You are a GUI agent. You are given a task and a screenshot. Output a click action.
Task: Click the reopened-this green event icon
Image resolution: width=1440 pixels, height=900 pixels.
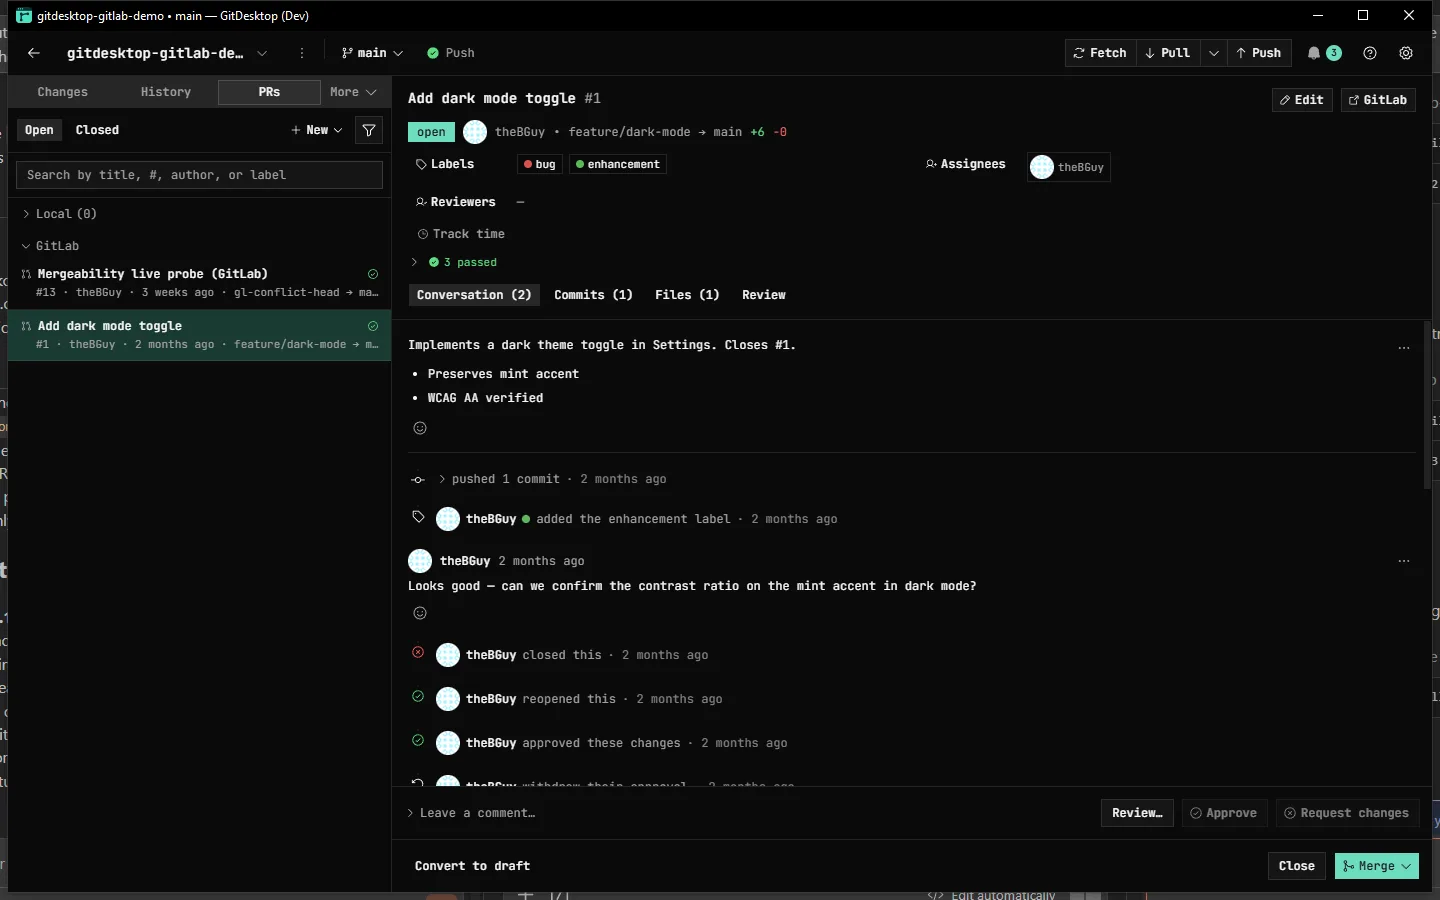pos(418,697)
